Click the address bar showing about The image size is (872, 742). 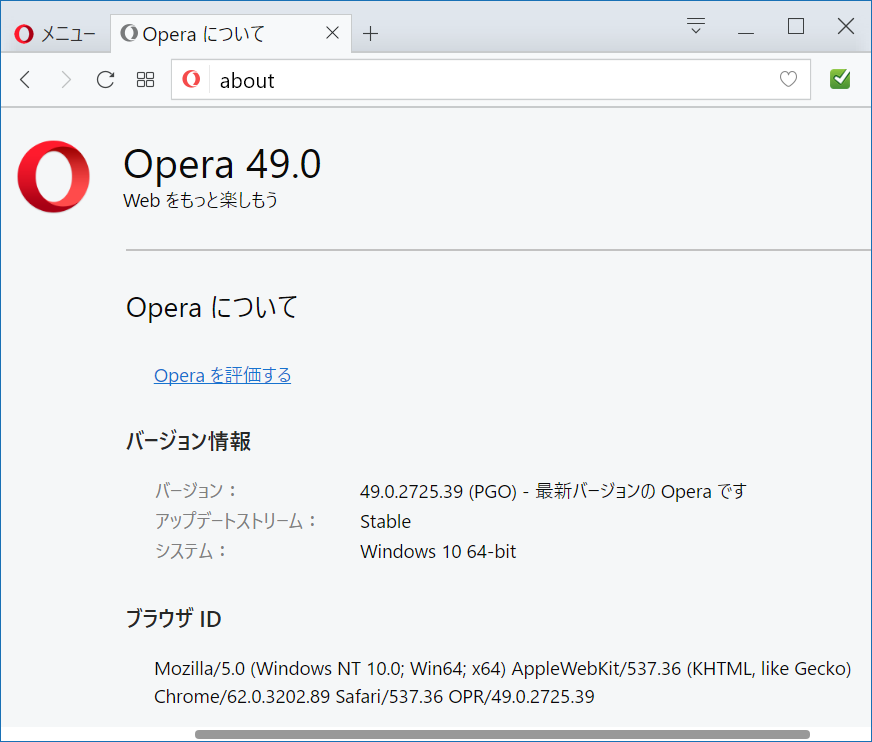pyautogui.click(x=490, y=80)
